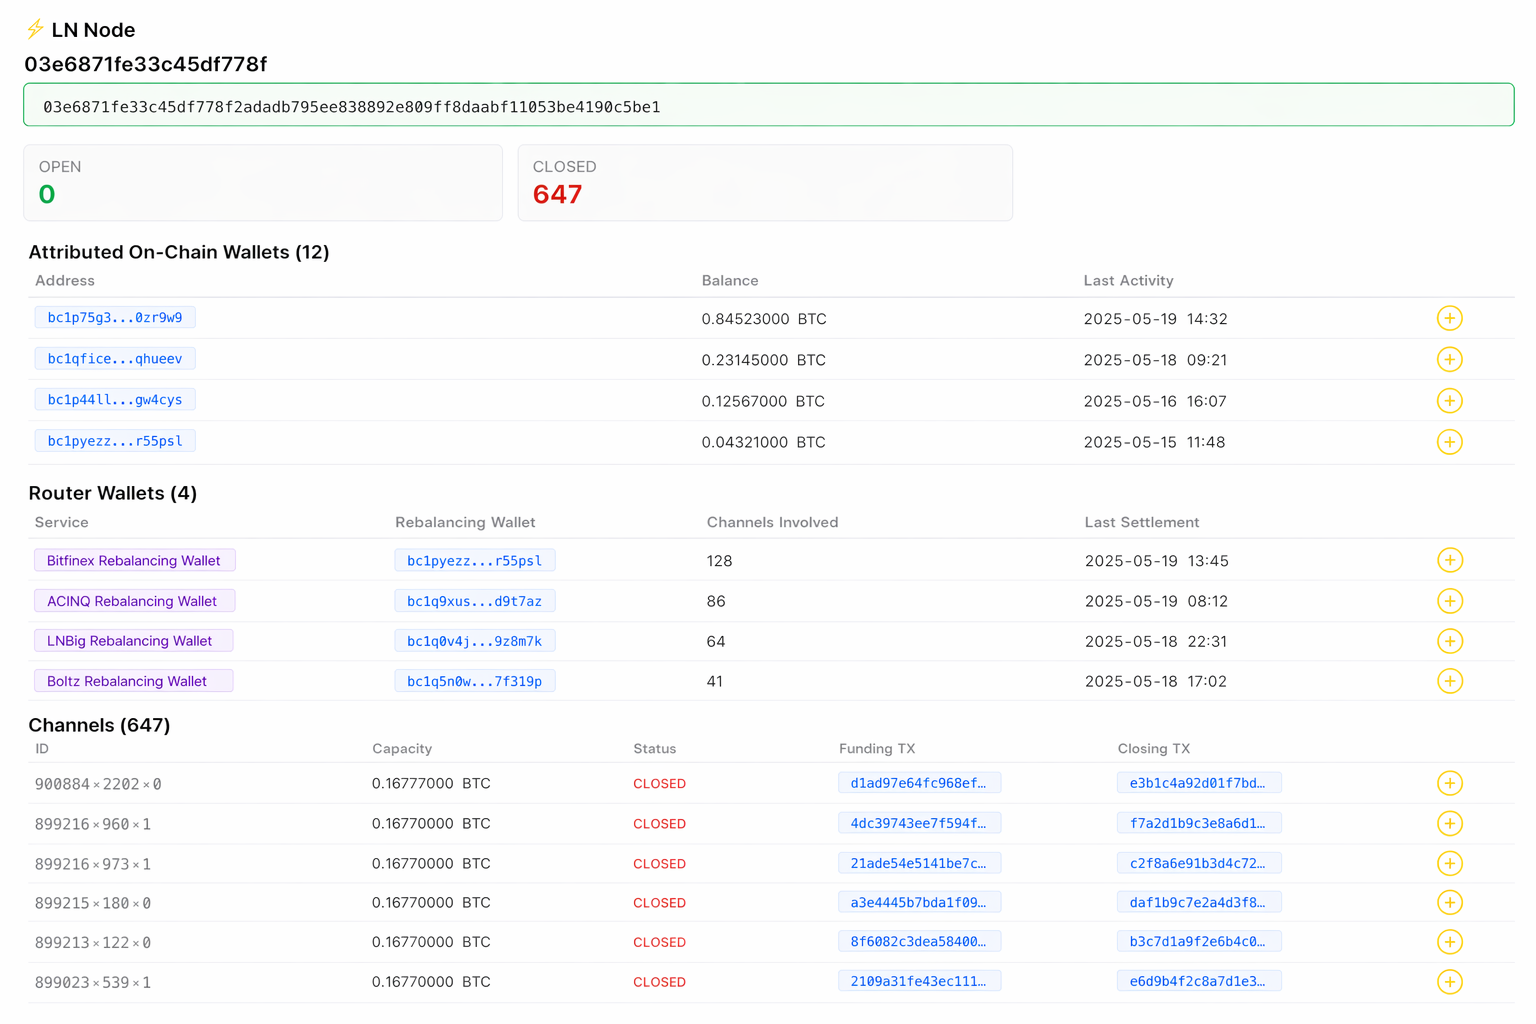Click plus icon for channel 899215×180×0
This screenshot has width=1536, height=1024.
(1449, 902)
